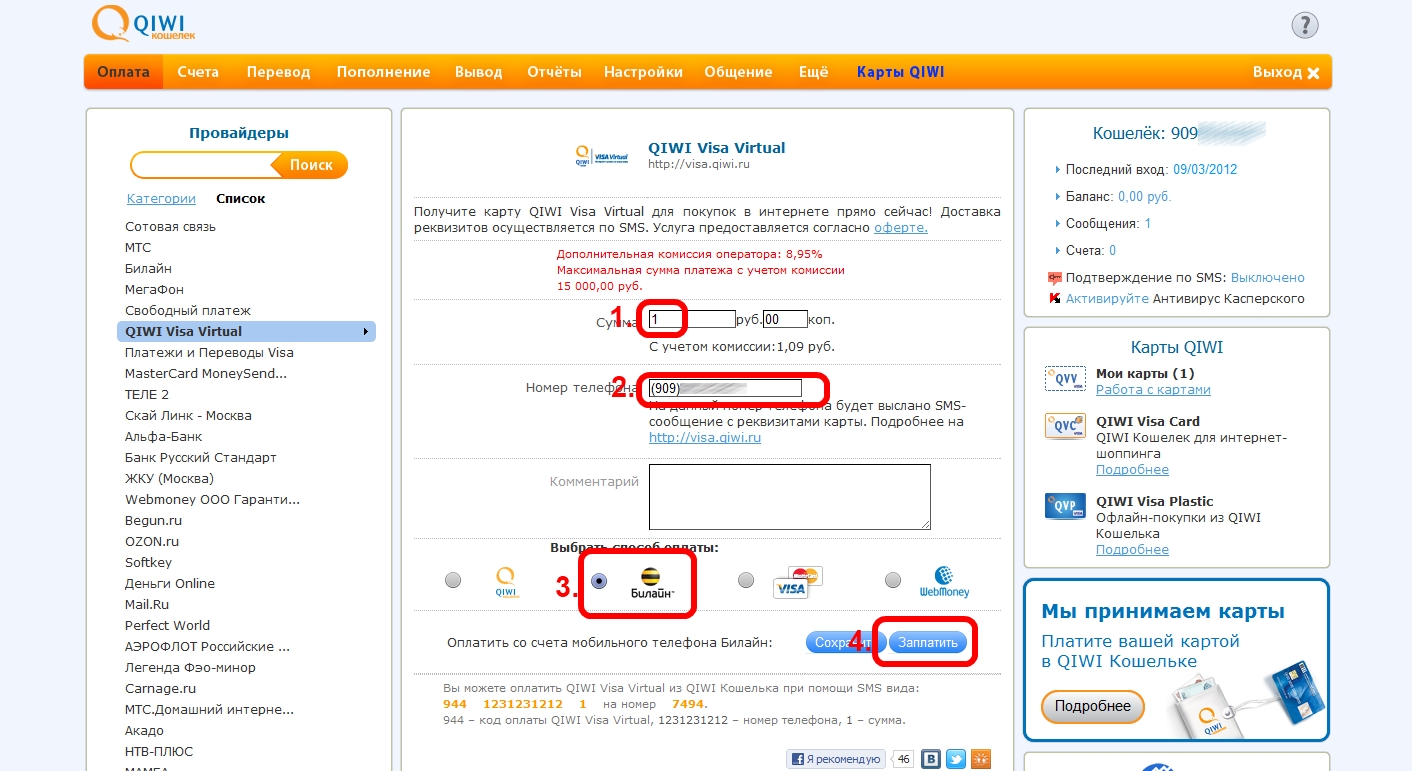
Task: Open the Оплата tab
Action: (x=124, y=72)
